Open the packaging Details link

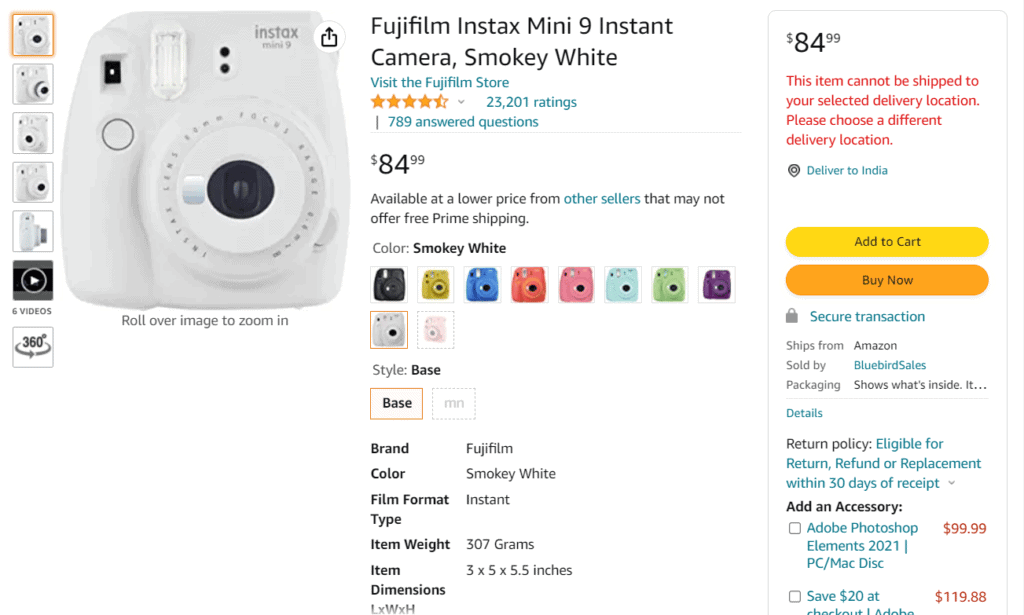point(804,413)
